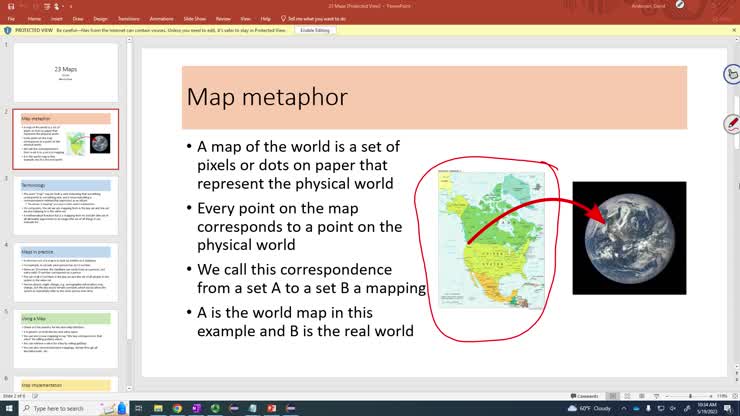Select the Maps in practice slide thumbnail
Image resolution: width=740 pixels, height=416 pixels.
click(66, 272)
